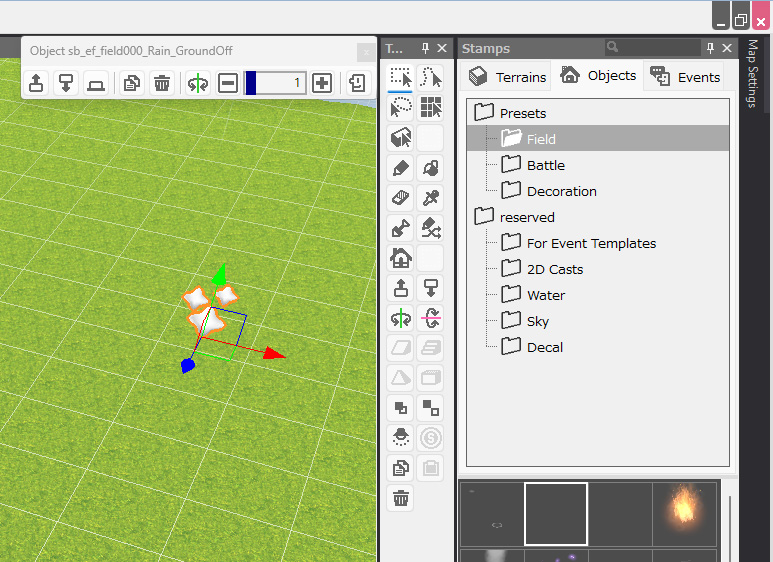The height and width of the screenshot is (562, 773).
Task: Click the lower terrain icon in tool palette
Action: (430, 288)
